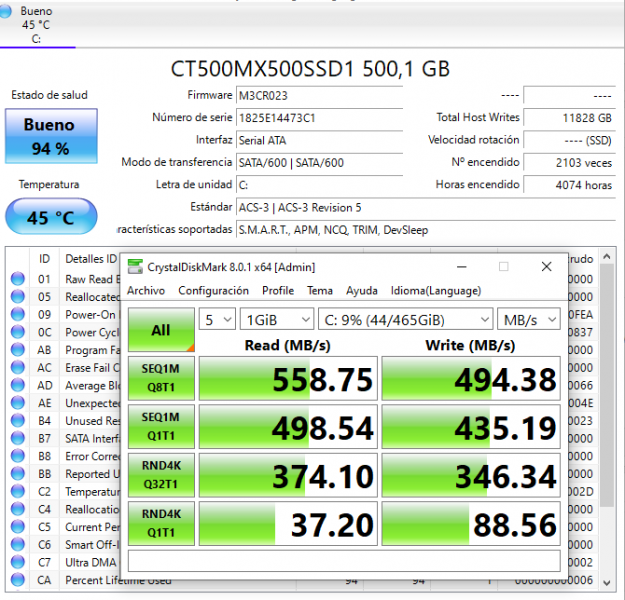This screenshot has width=625, height=600.
Task: Click the blue circle beside attribute CA
Action: [17, 580]
